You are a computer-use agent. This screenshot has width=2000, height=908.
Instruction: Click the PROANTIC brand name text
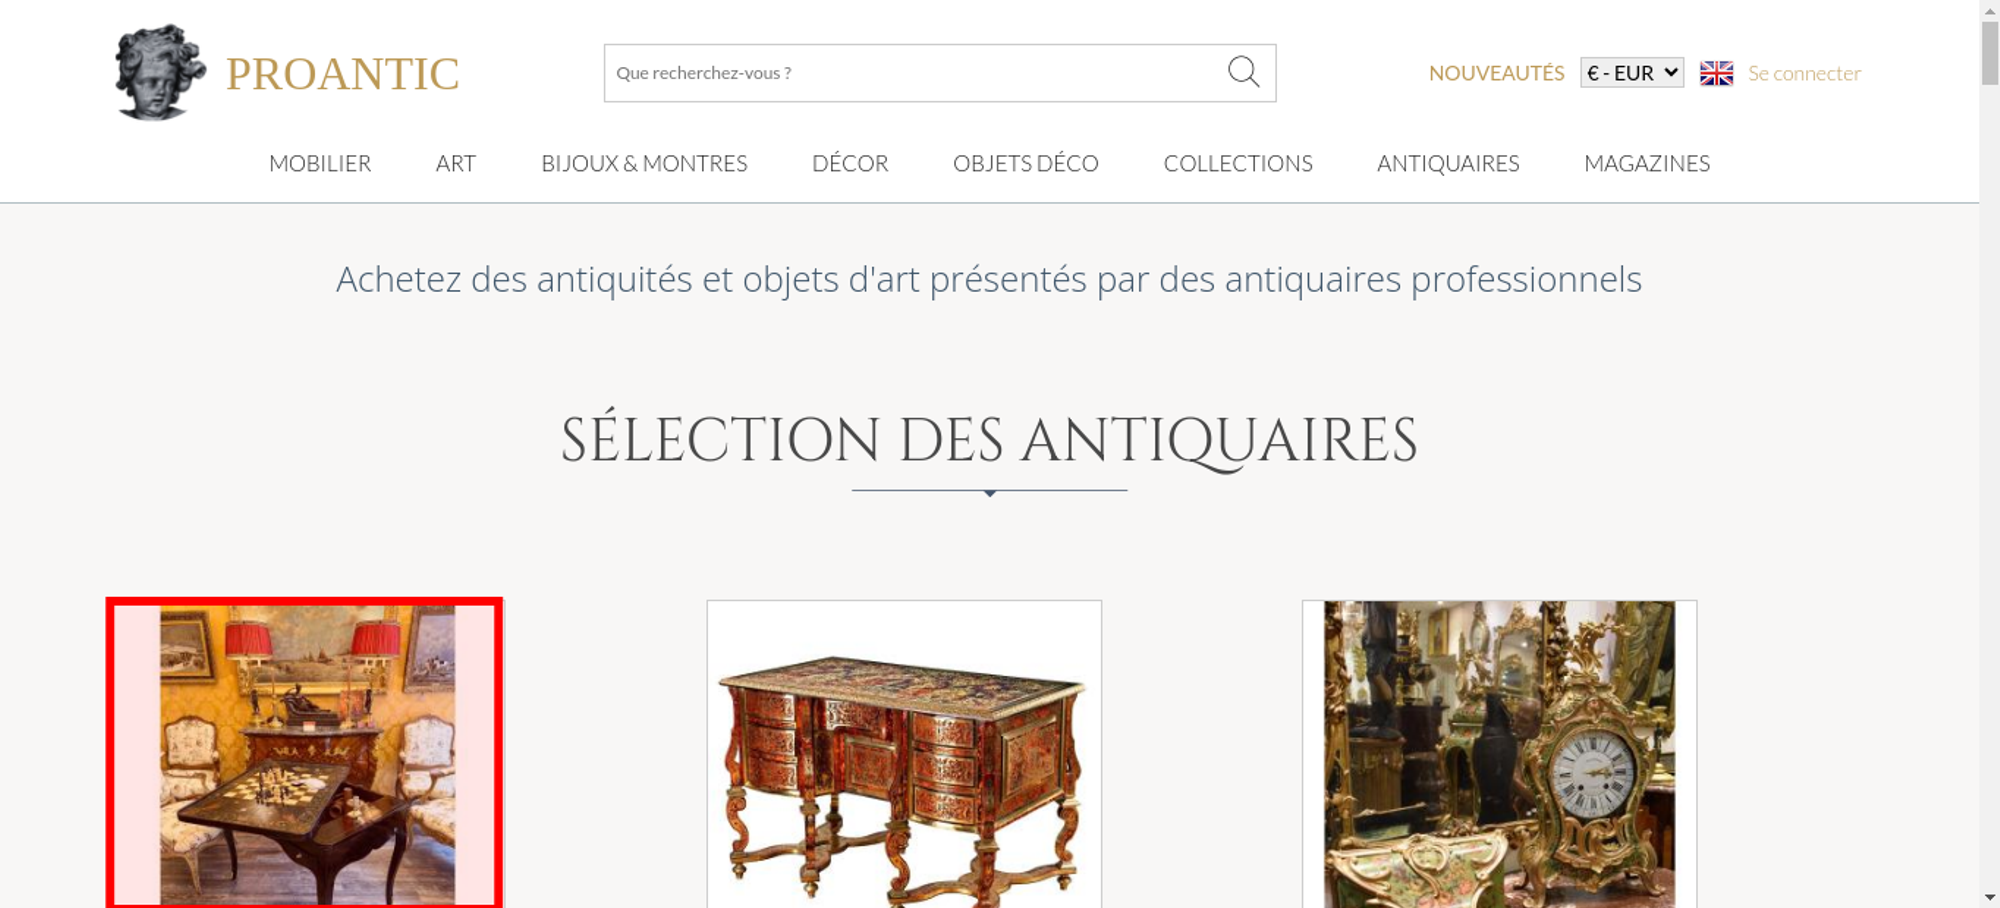(x=342, y=74)
